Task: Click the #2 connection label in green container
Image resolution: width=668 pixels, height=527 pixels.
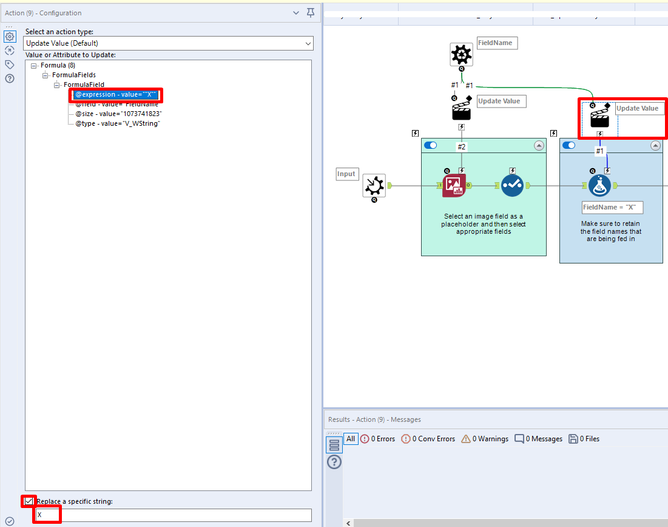Action: click(461, 147)
